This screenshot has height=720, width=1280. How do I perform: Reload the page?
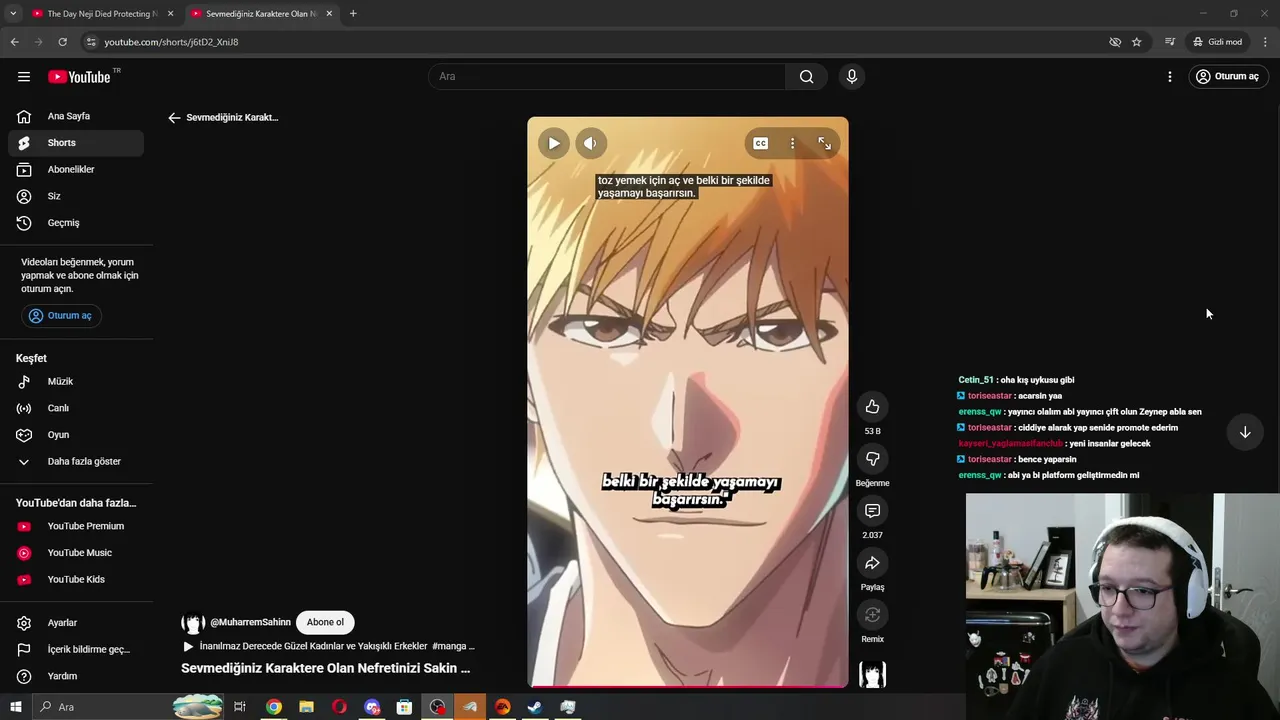click(x=62, y=42)
